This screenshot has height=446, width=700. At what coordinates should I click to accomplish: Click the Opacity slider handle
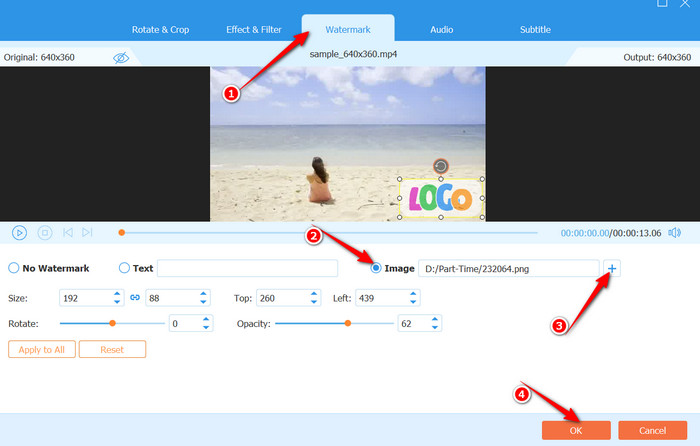pyautogui.click(x=348, y=323)
